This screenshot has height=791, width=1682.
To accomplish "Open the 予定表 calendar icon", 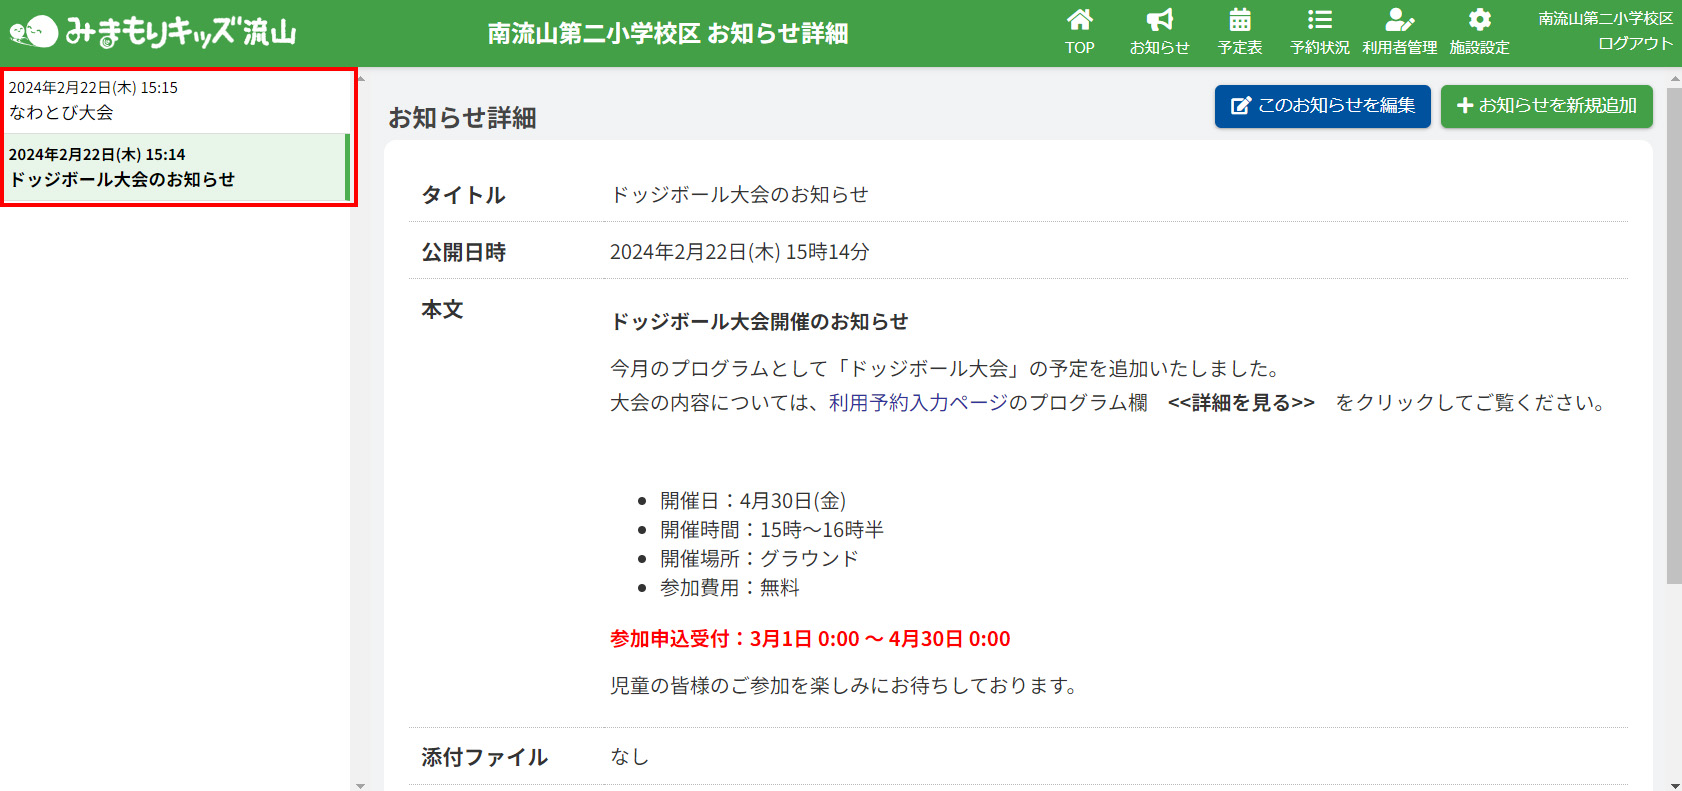I will point(1239,20).
